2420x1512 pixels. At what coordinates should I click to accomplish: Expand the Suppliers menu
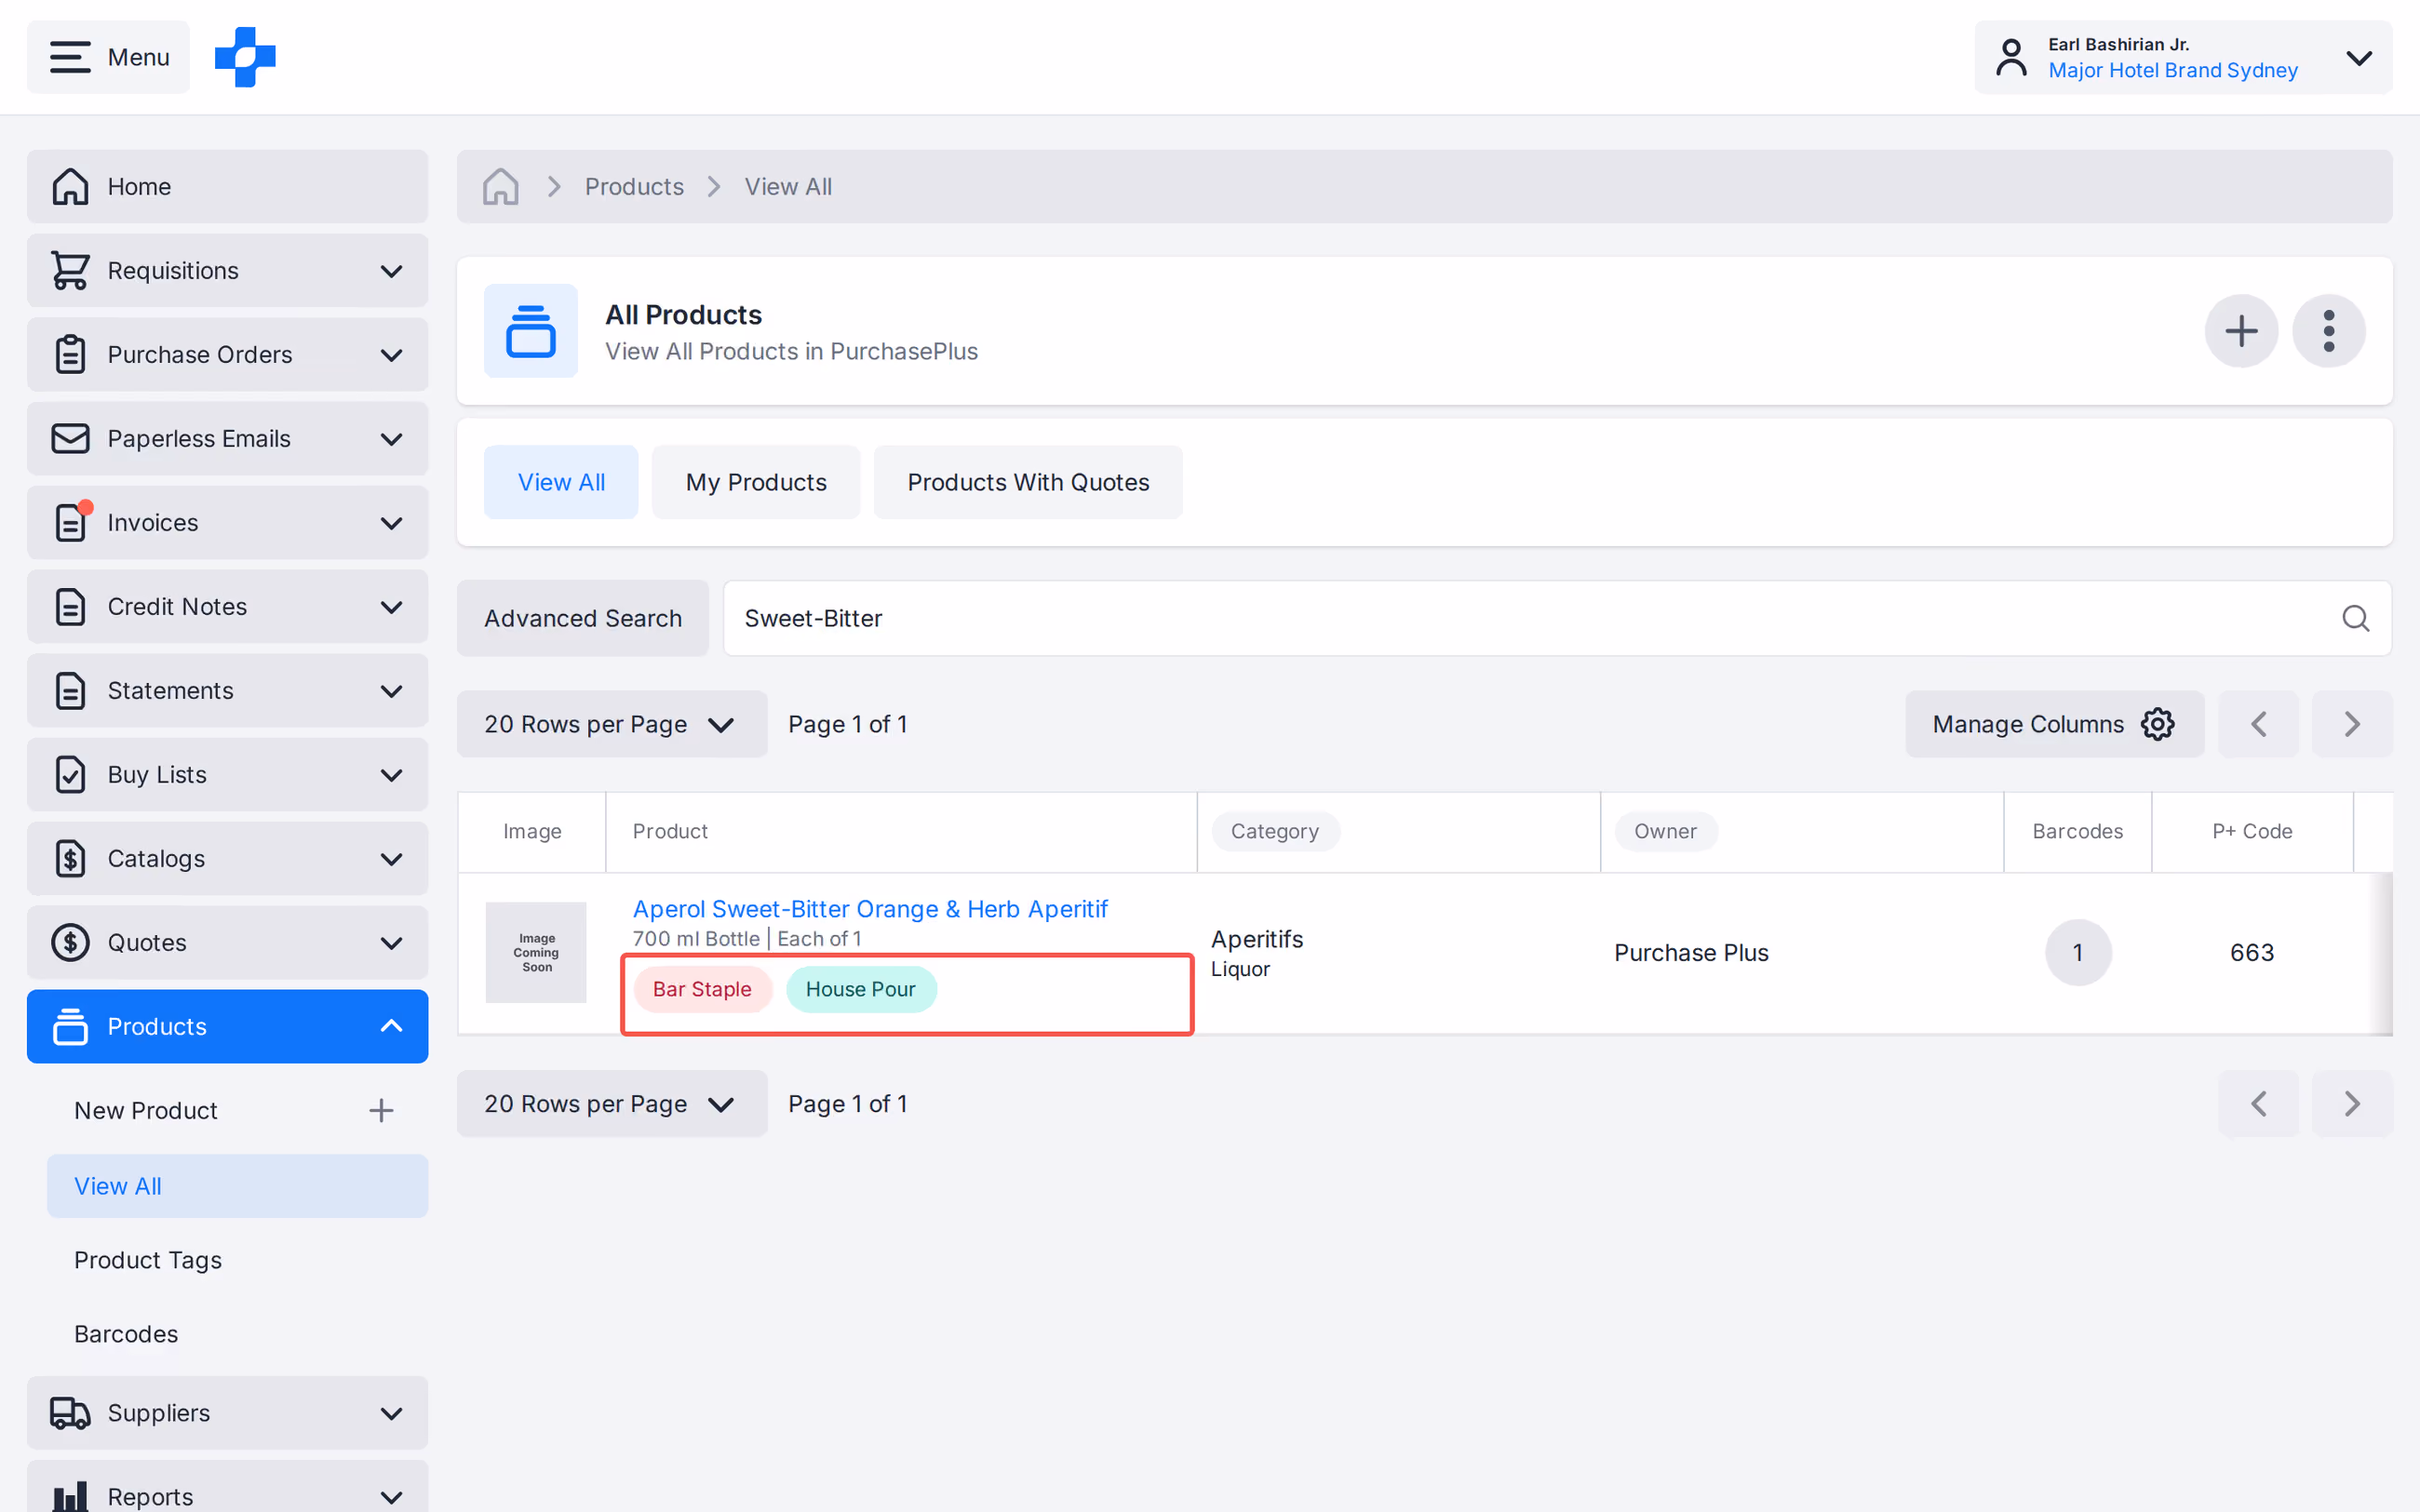coord(227,1412)
